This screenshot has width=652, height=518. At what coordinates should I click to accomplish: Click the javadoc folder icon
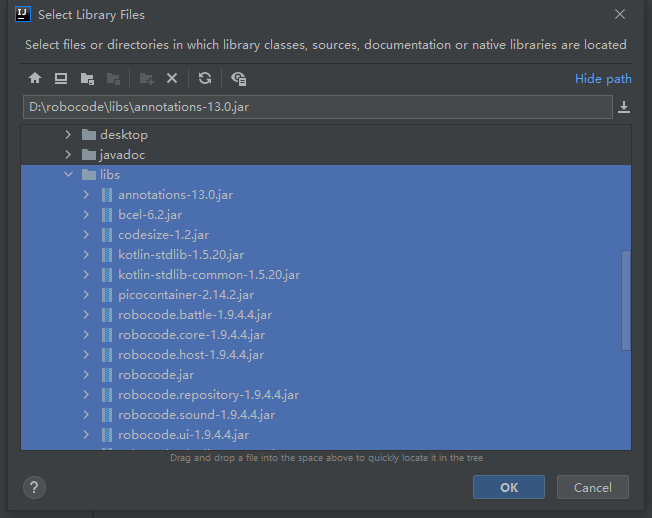coord(89,155)
